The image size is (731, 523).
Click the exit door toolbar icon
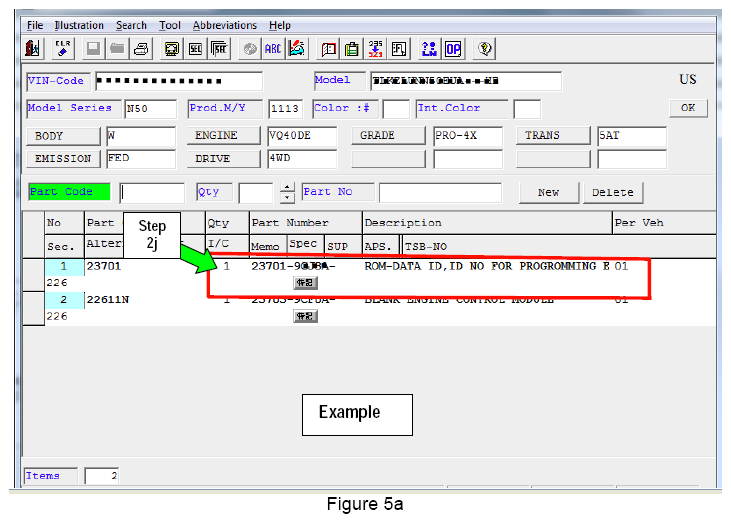33,48
